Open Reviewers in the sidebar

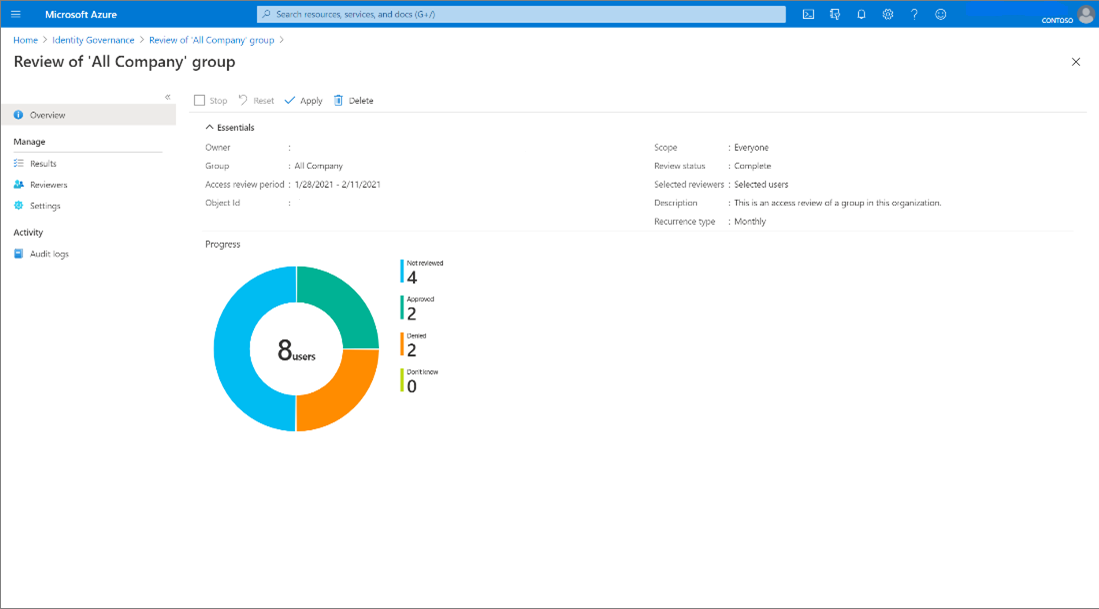(48, 185)
